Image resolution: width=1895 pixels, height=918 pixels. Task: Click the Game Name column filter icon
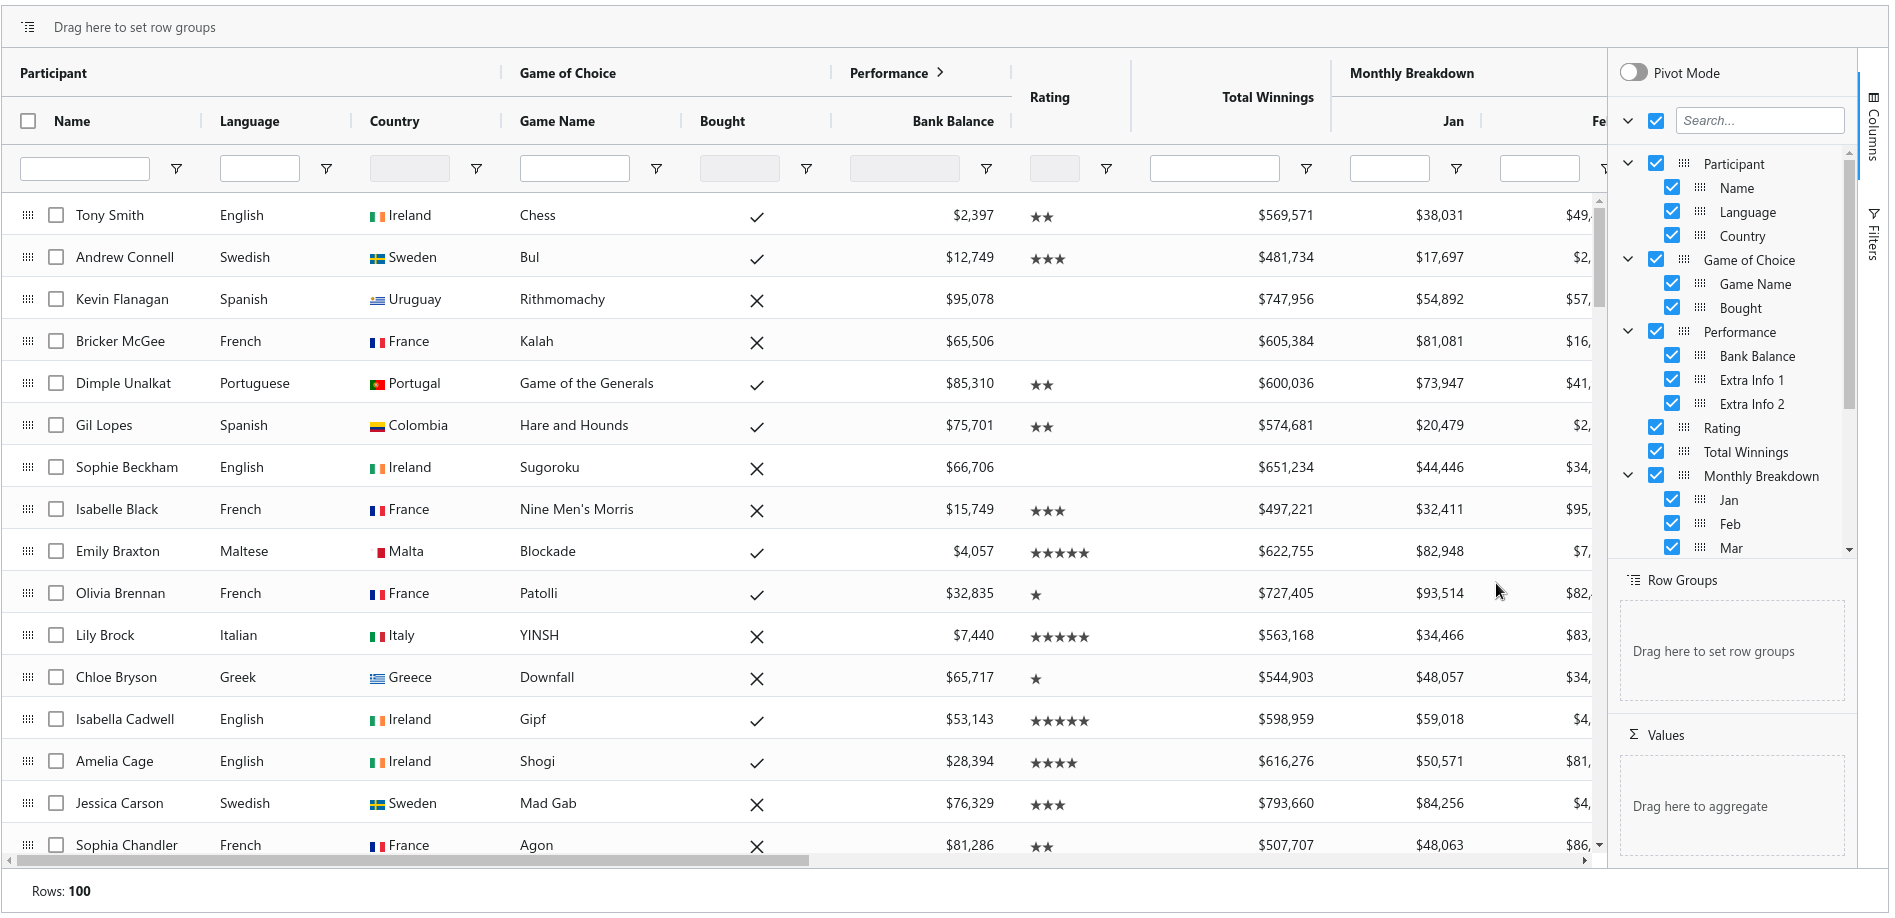656,169
